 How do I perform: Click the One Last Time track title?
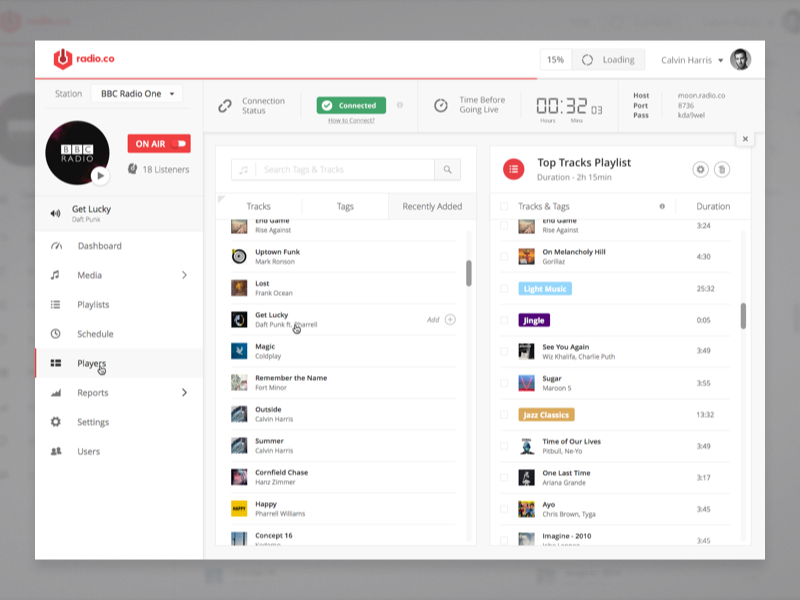pos(566,473)
